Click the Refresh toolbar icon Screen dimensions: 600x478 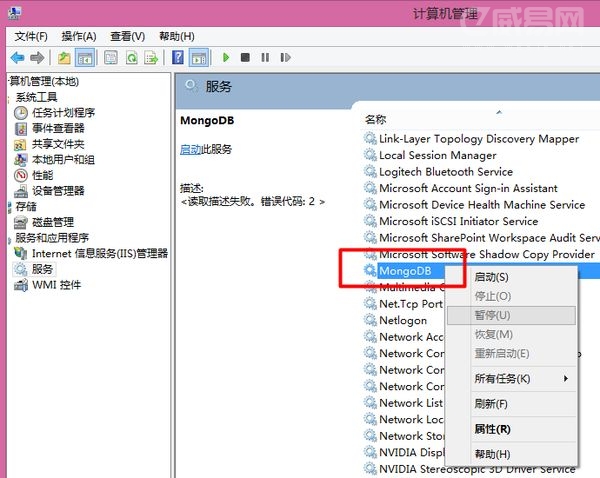(x=132, y=58)
